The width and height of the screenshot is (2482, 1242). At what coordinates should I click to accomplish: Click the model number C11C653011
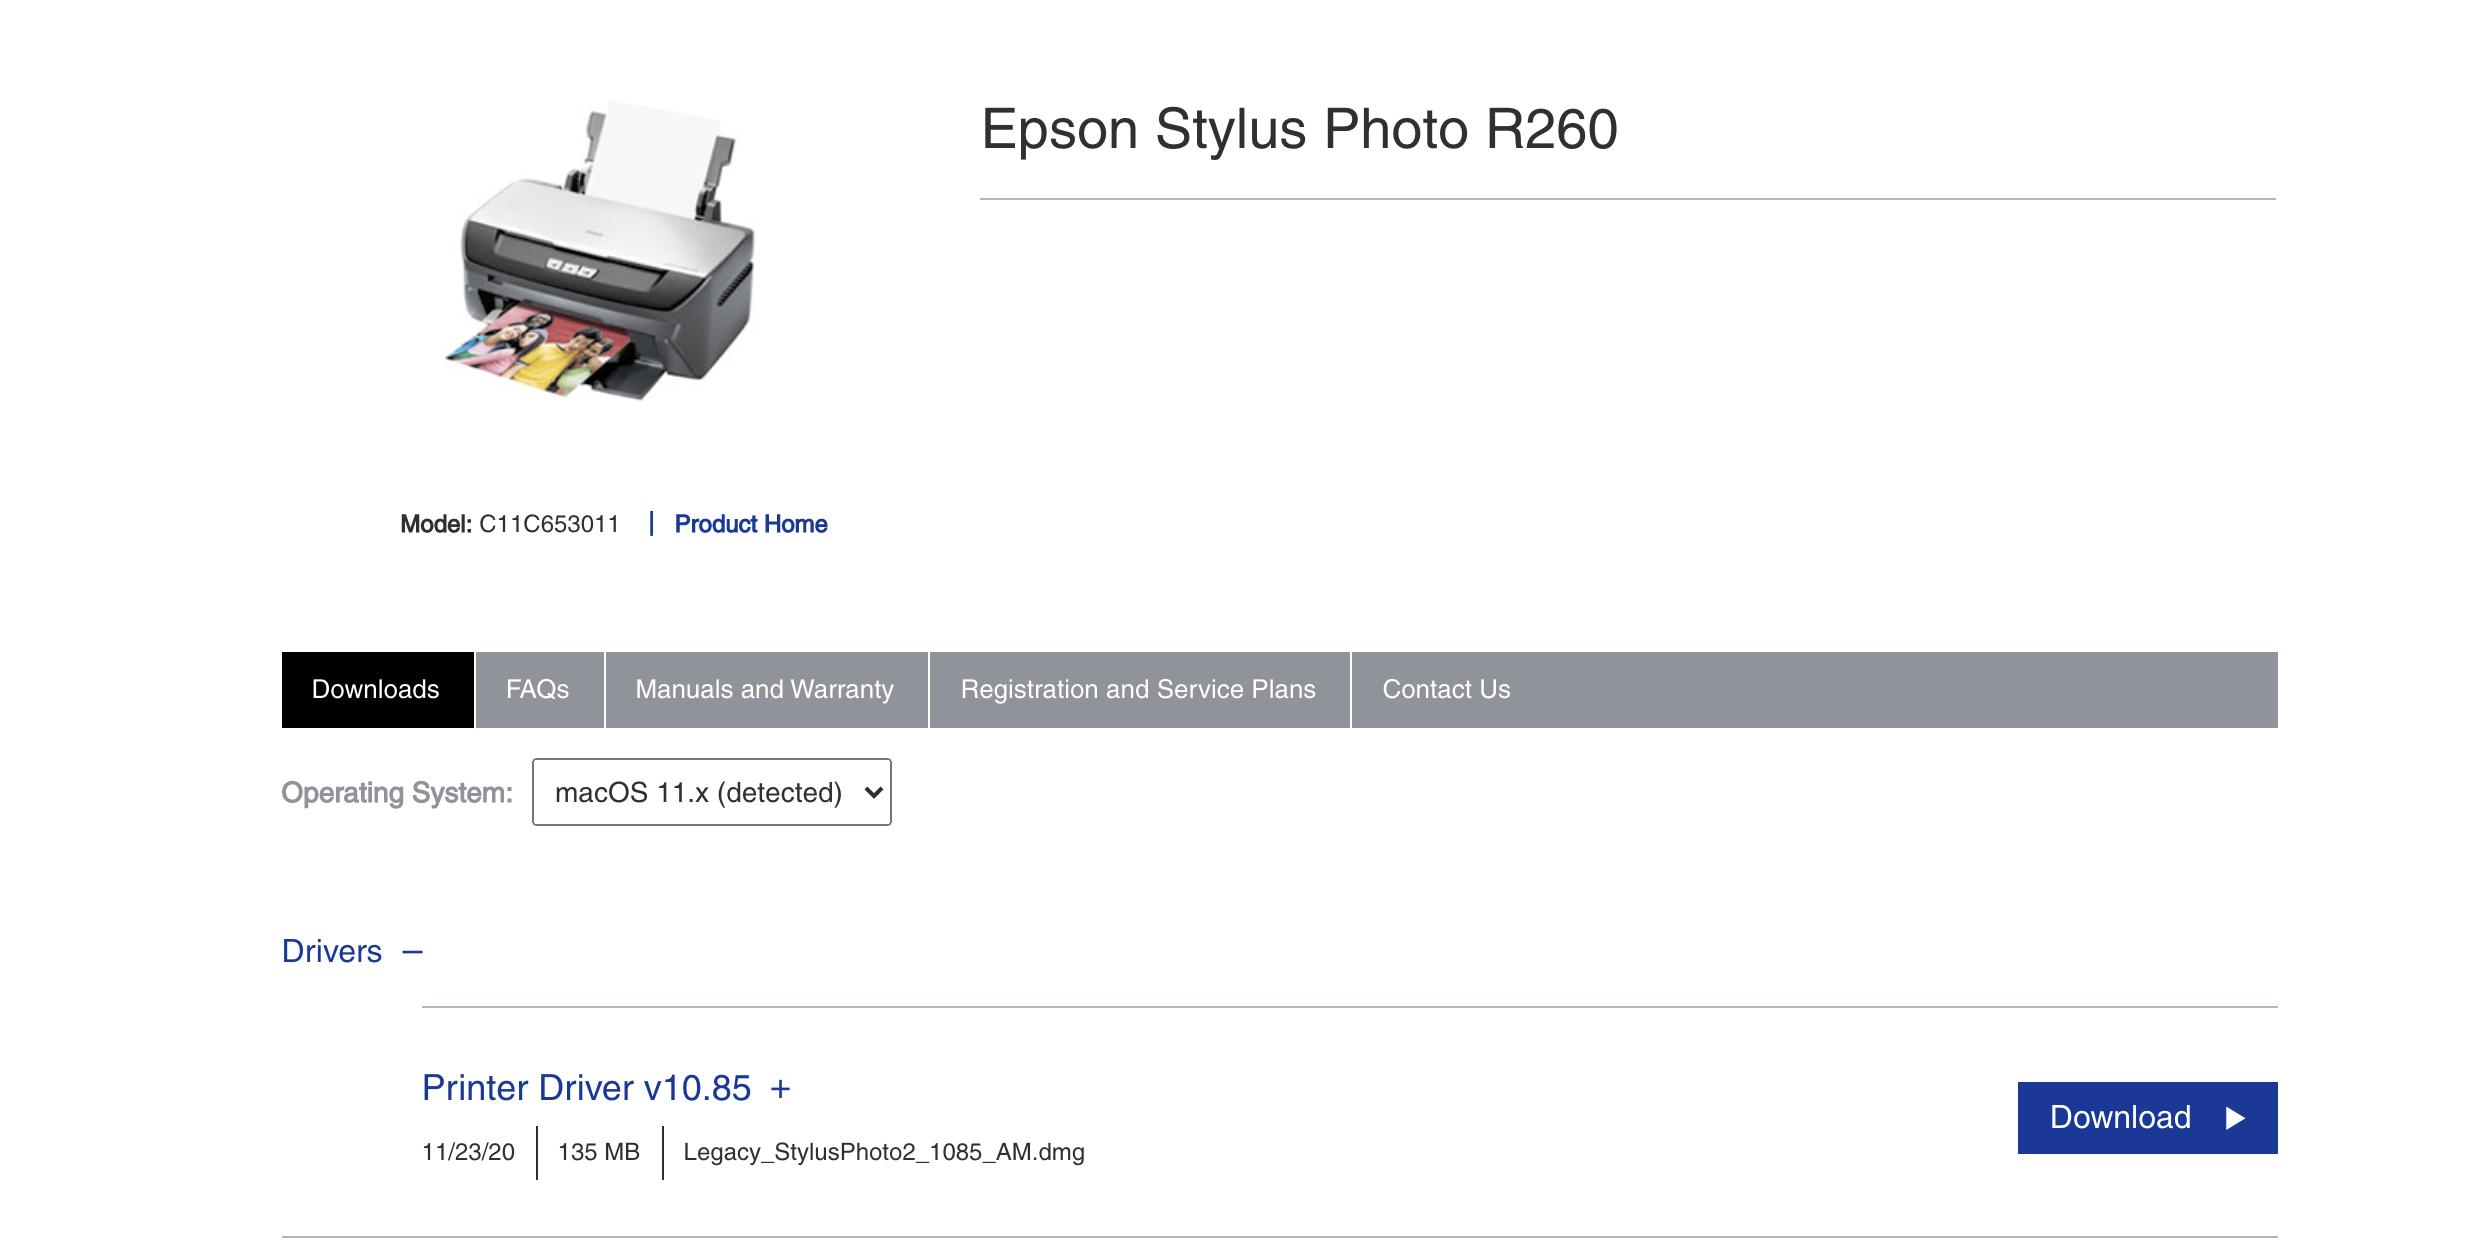point(548,523)
